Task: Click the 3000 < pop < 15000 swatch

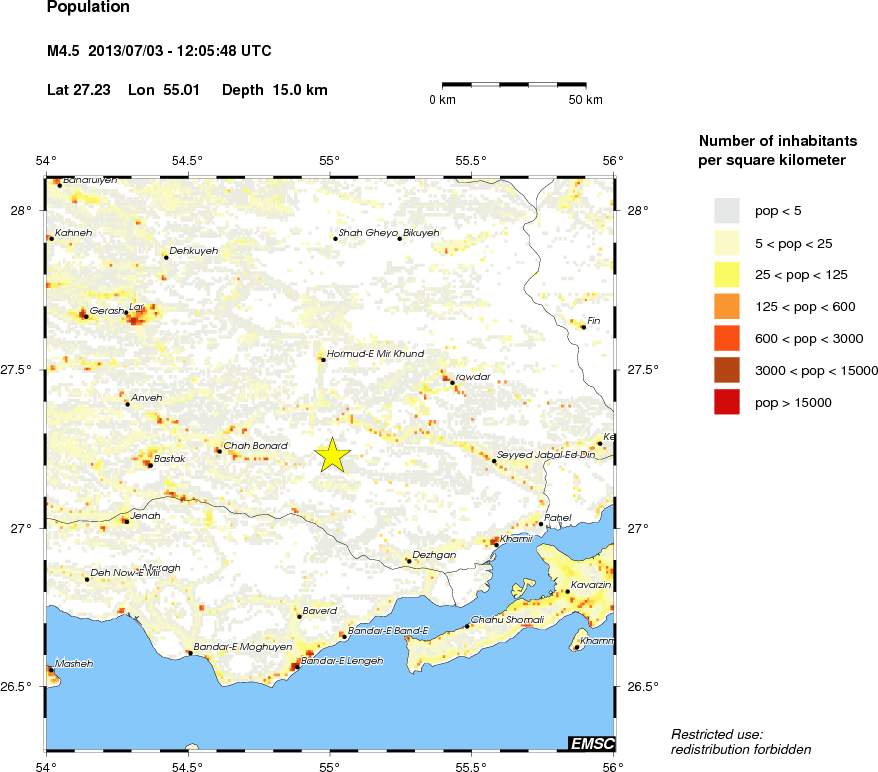Action: click(x=726, y=370)
